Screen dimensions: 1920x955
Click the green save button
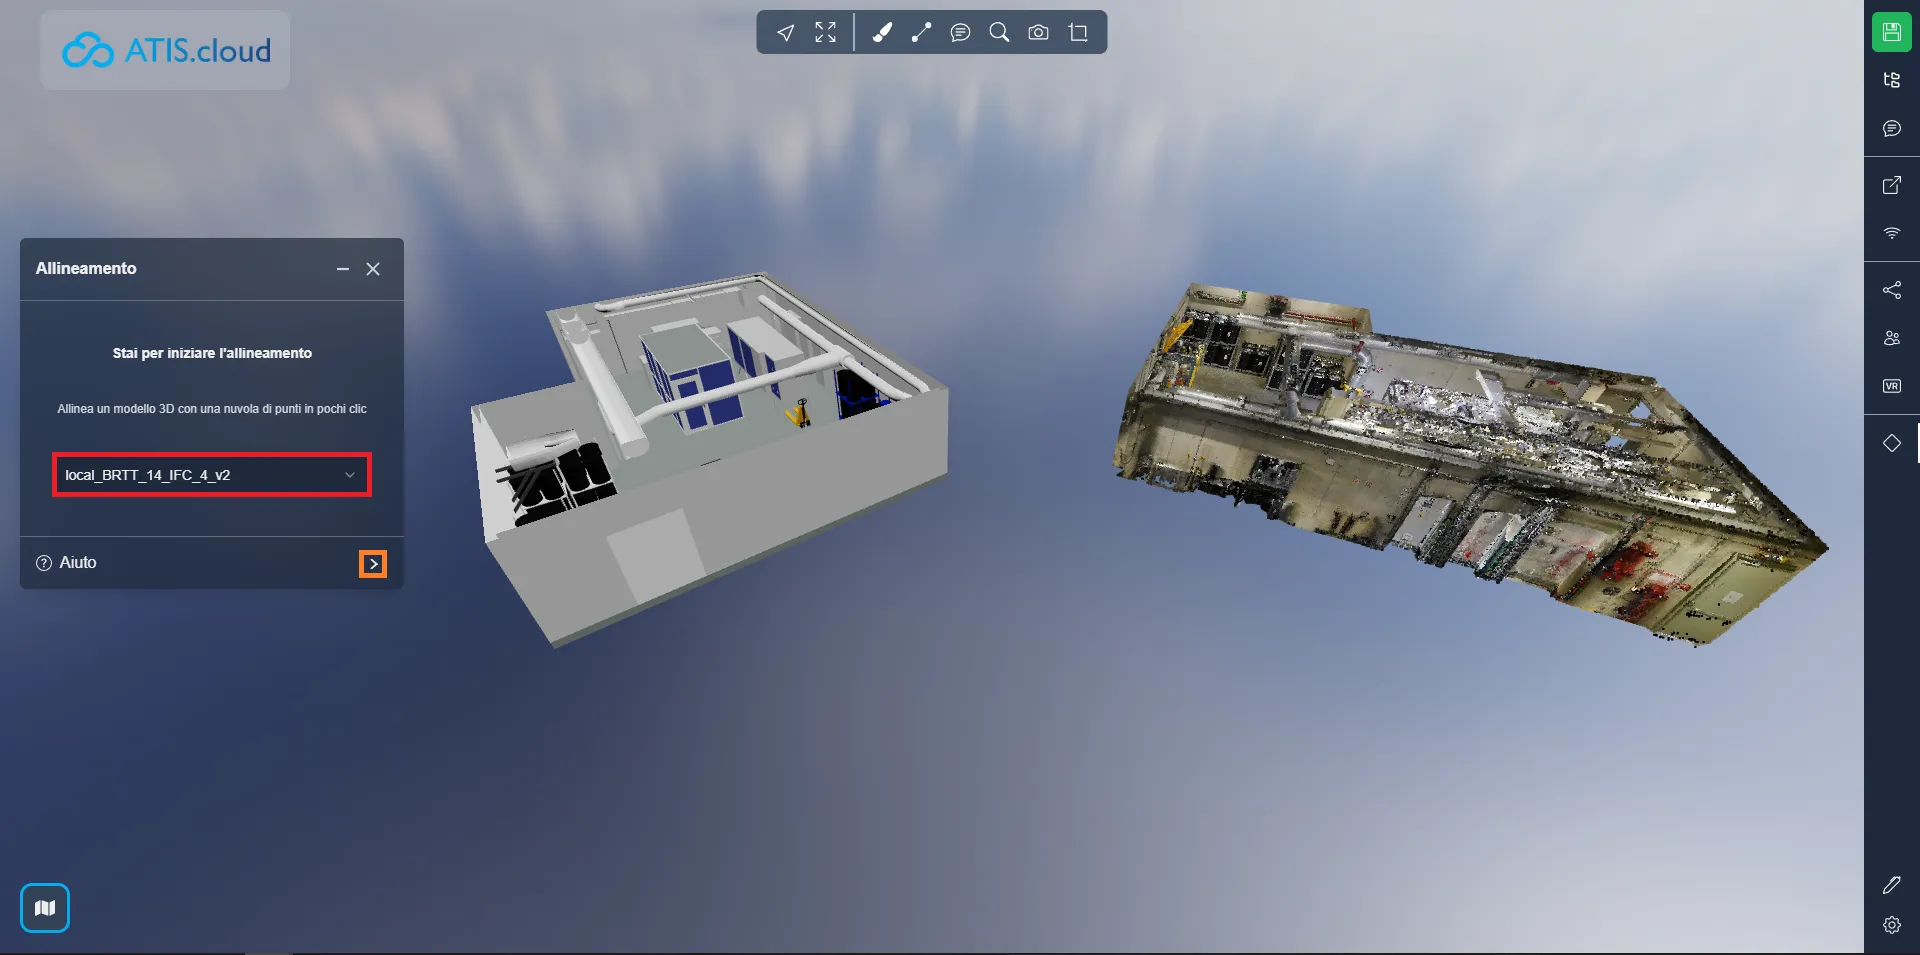point(1892,32)
